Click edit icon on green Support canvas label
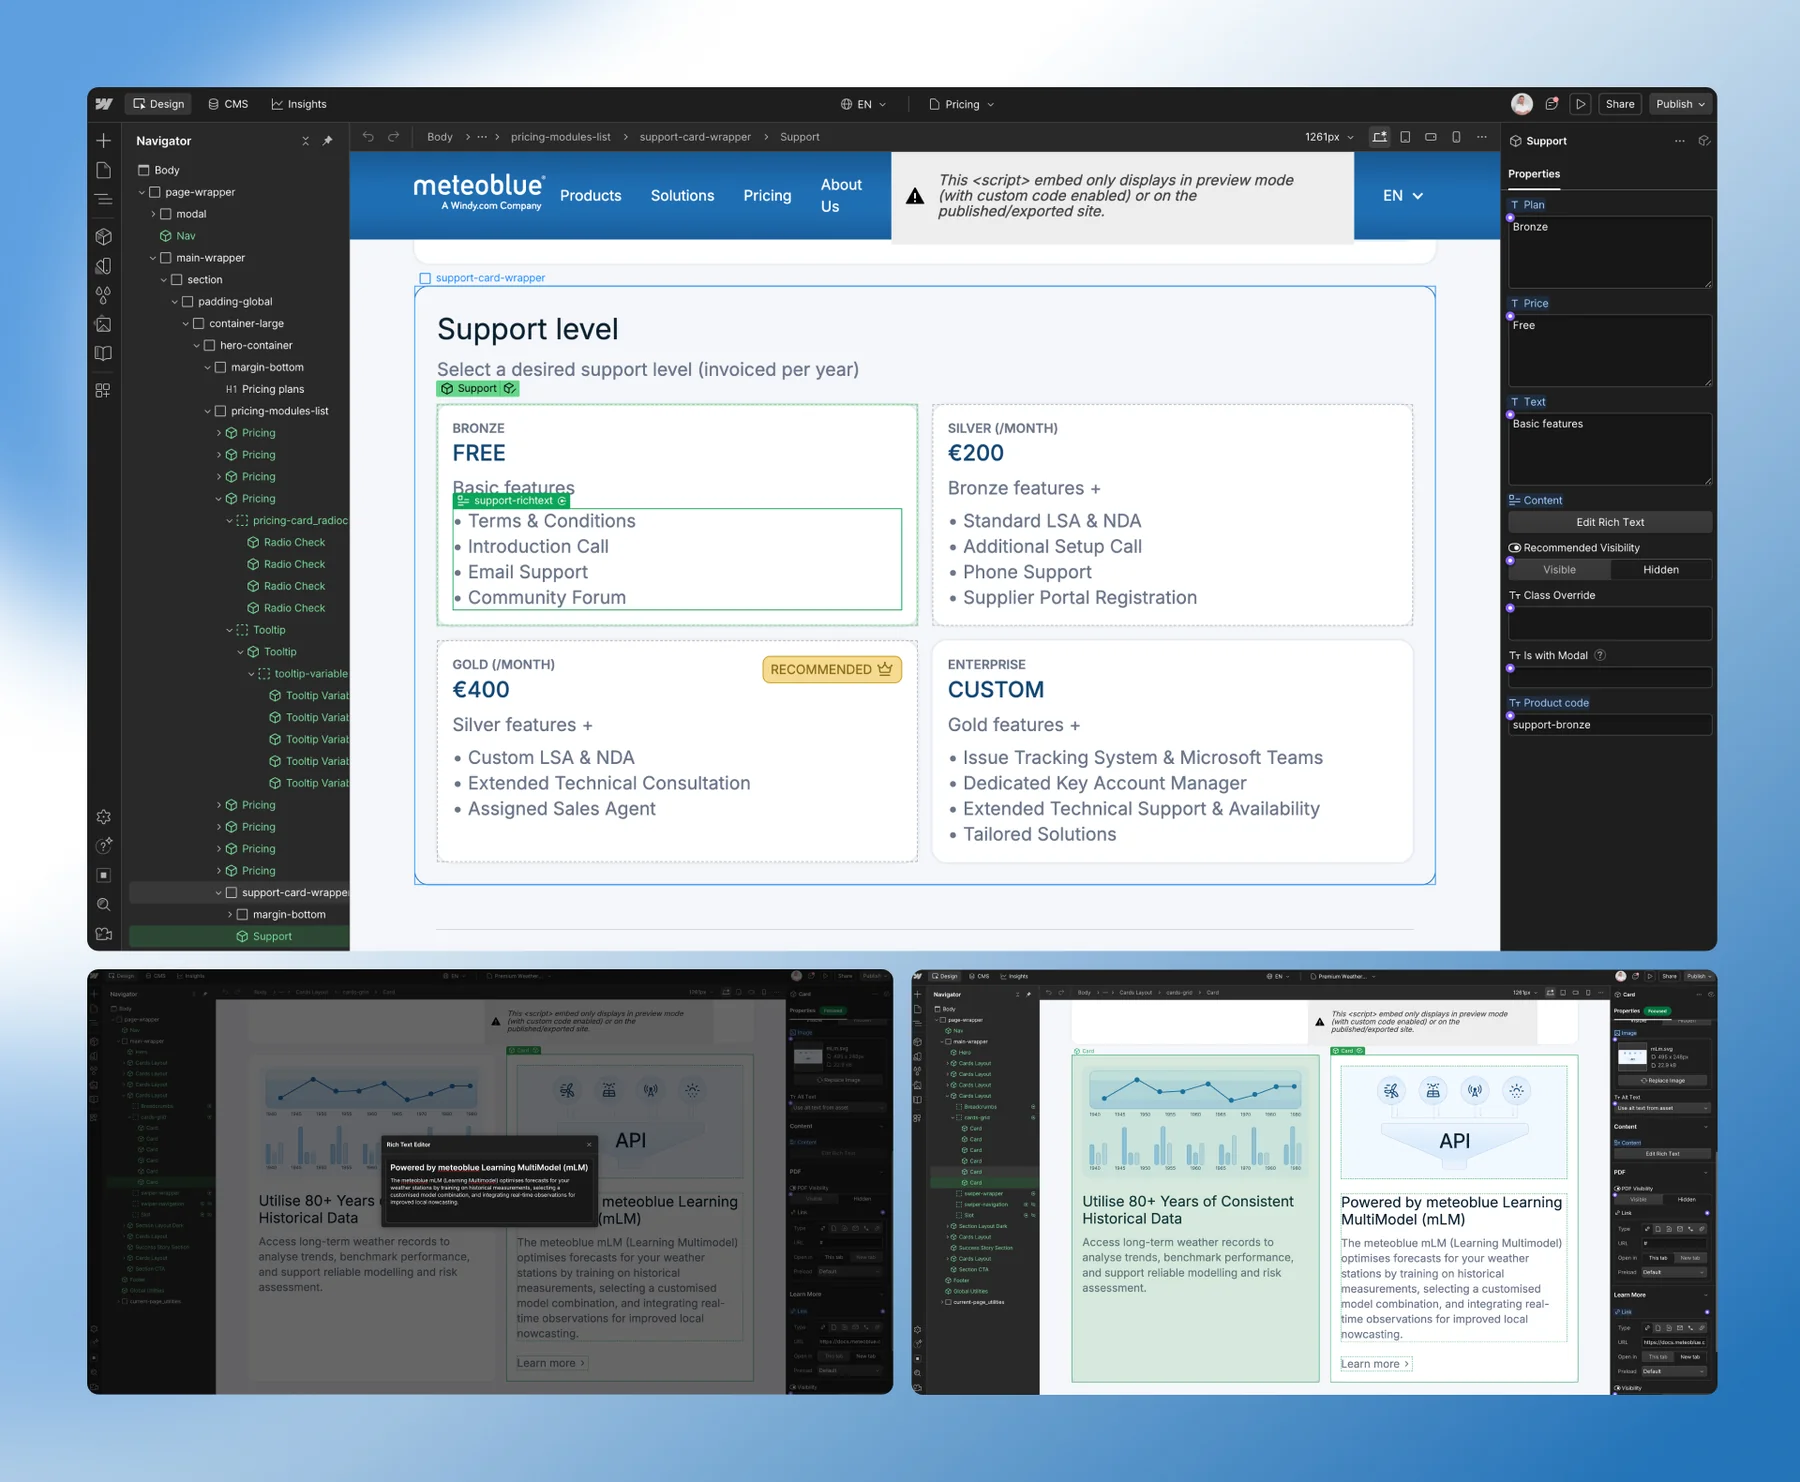 (510, 389)
